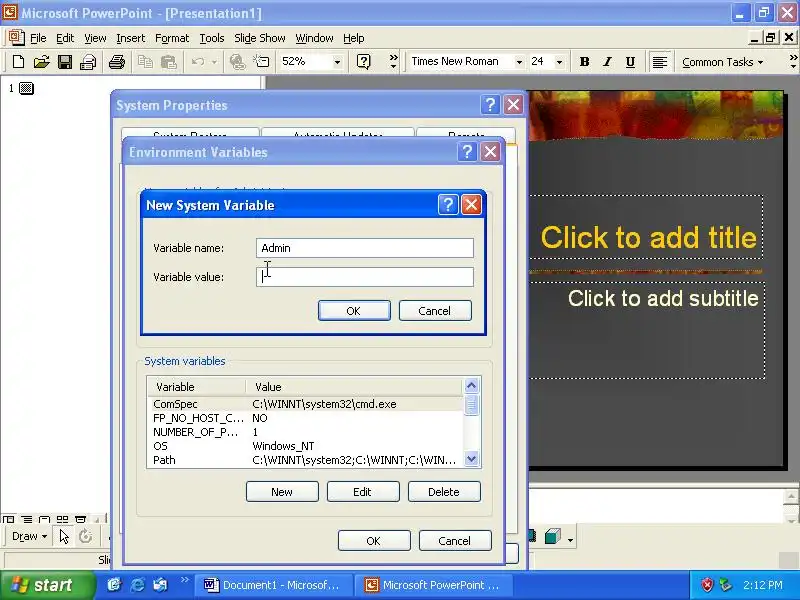This screenshot has height=600, width=800.
Task: Expand more standard toolbar buttons chevron
Action: tap(393, 61)
